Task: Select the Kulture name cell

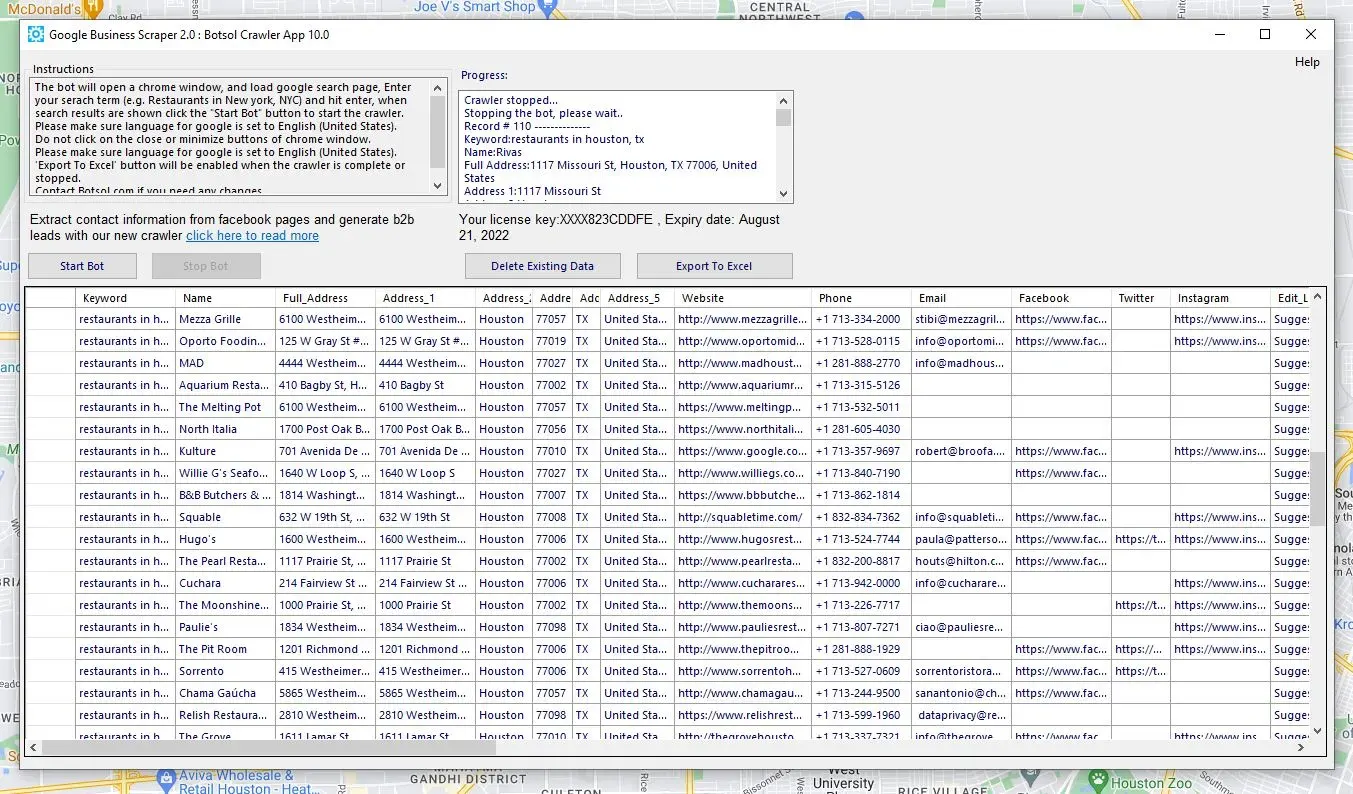Action: click(x=226, y=451)
